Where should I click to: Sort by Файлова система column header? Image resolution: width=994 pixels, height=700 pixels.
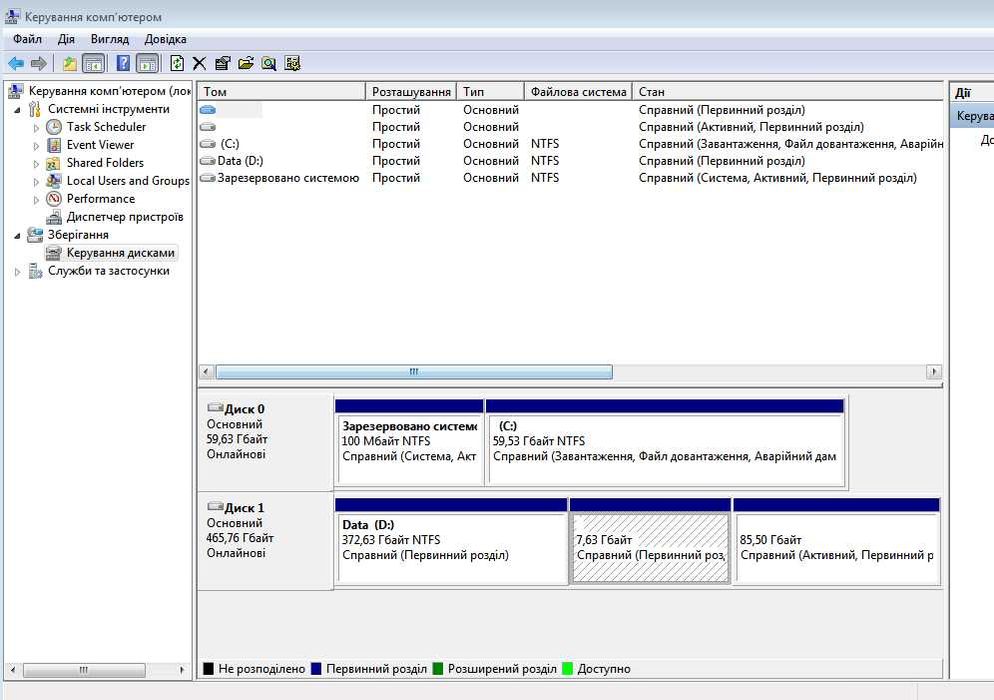tap(578, 91)
